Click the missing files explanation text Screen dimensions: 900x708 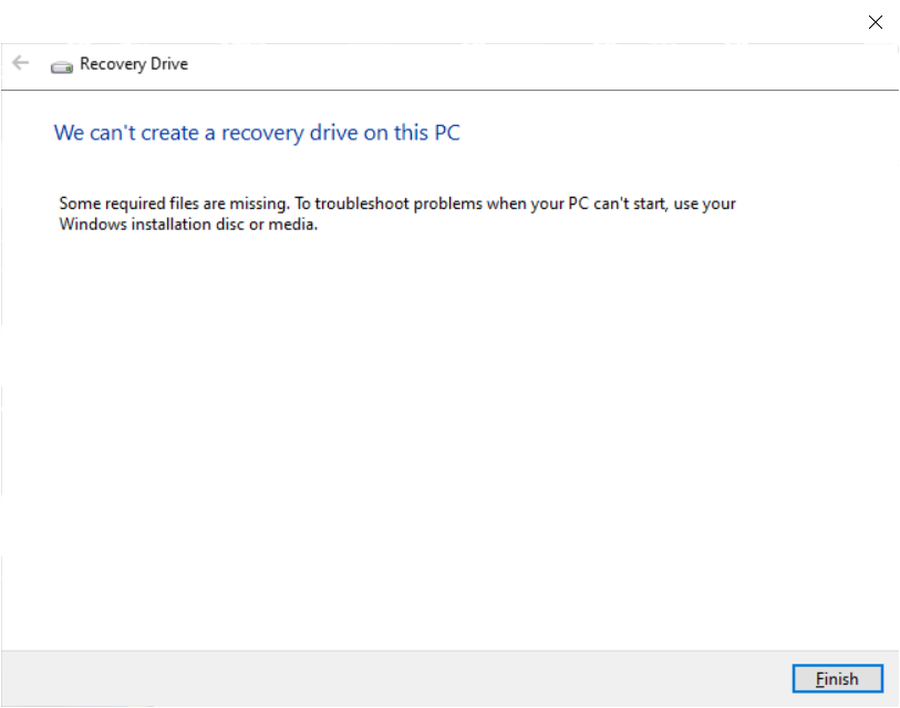pos(397,213)
